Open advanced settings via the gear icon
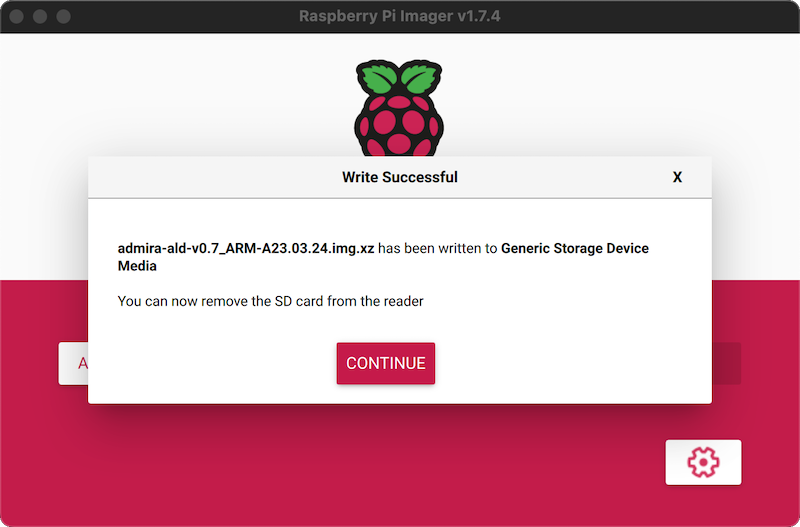 tap(703, 462)
